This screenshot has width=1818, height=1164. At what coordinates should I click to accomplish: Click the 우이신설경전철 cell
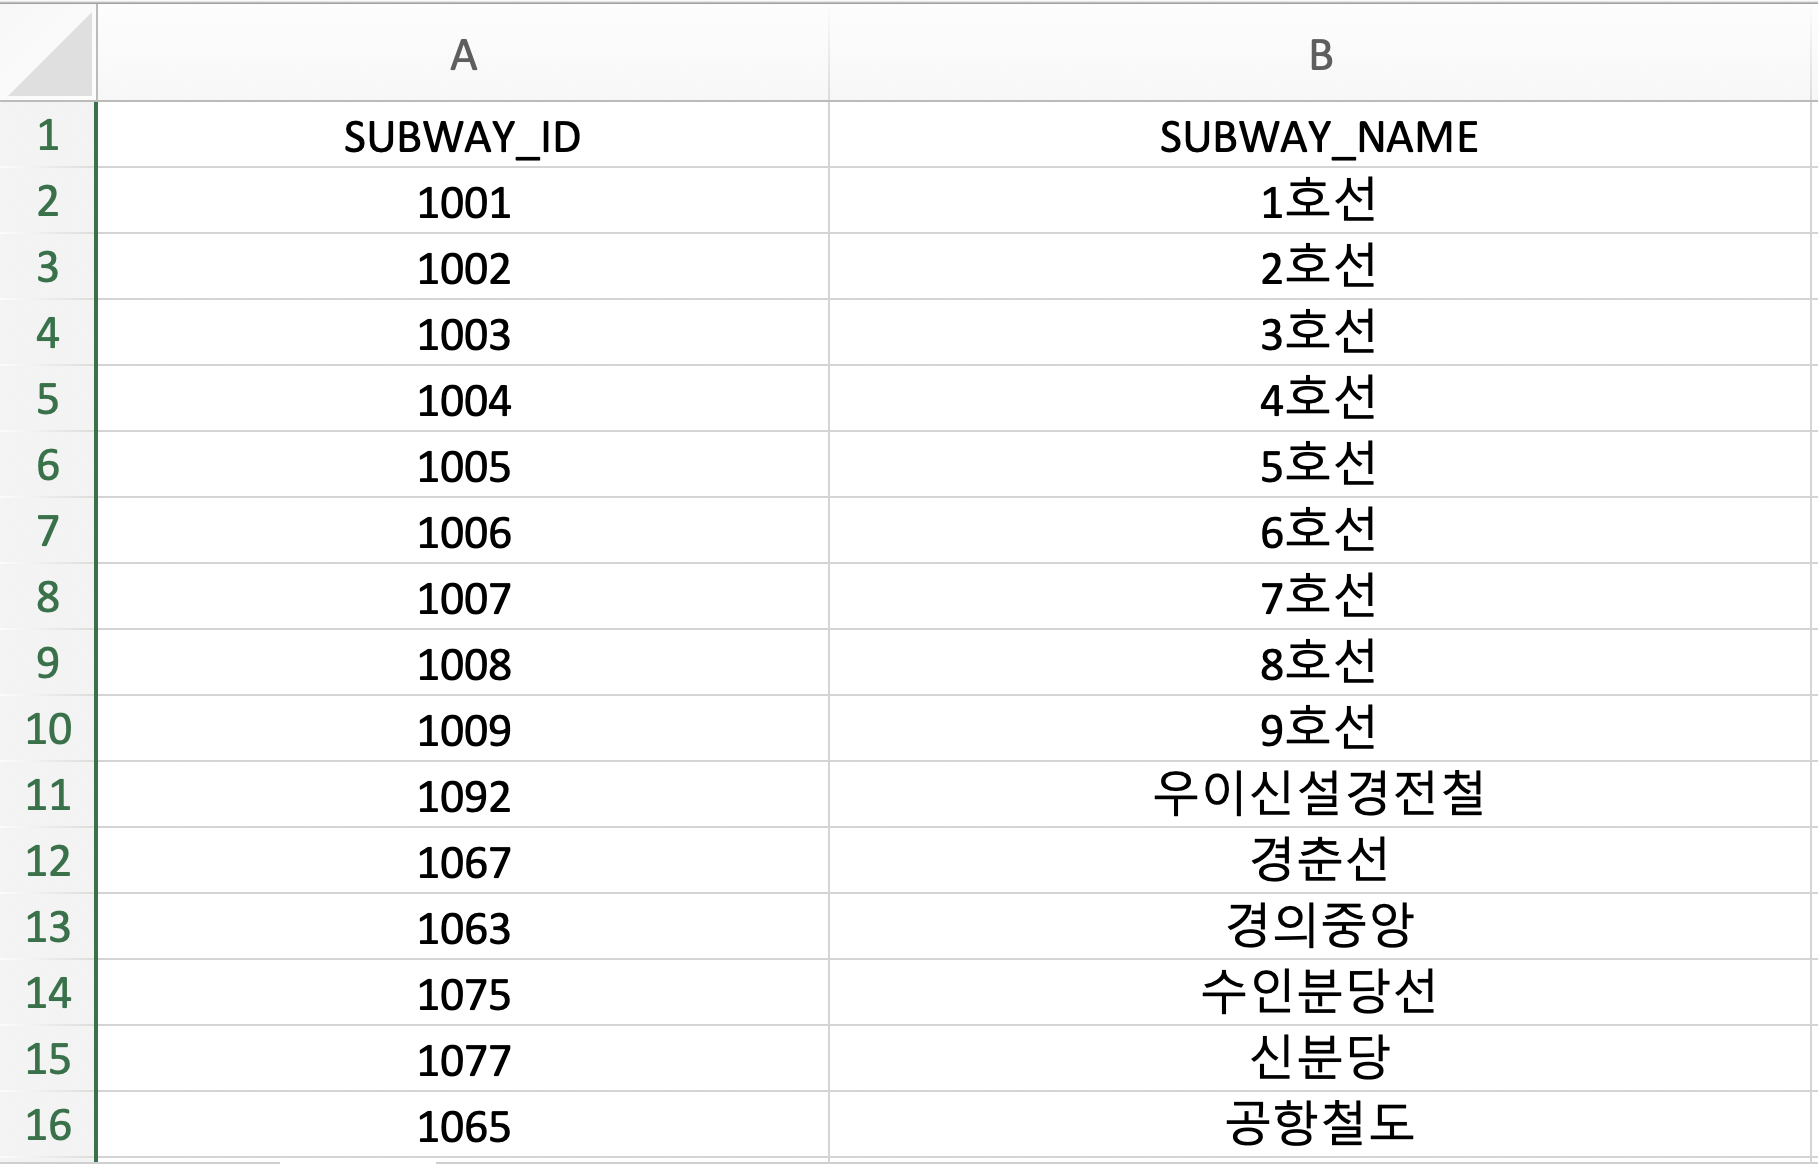click(x=1320, y=795)
